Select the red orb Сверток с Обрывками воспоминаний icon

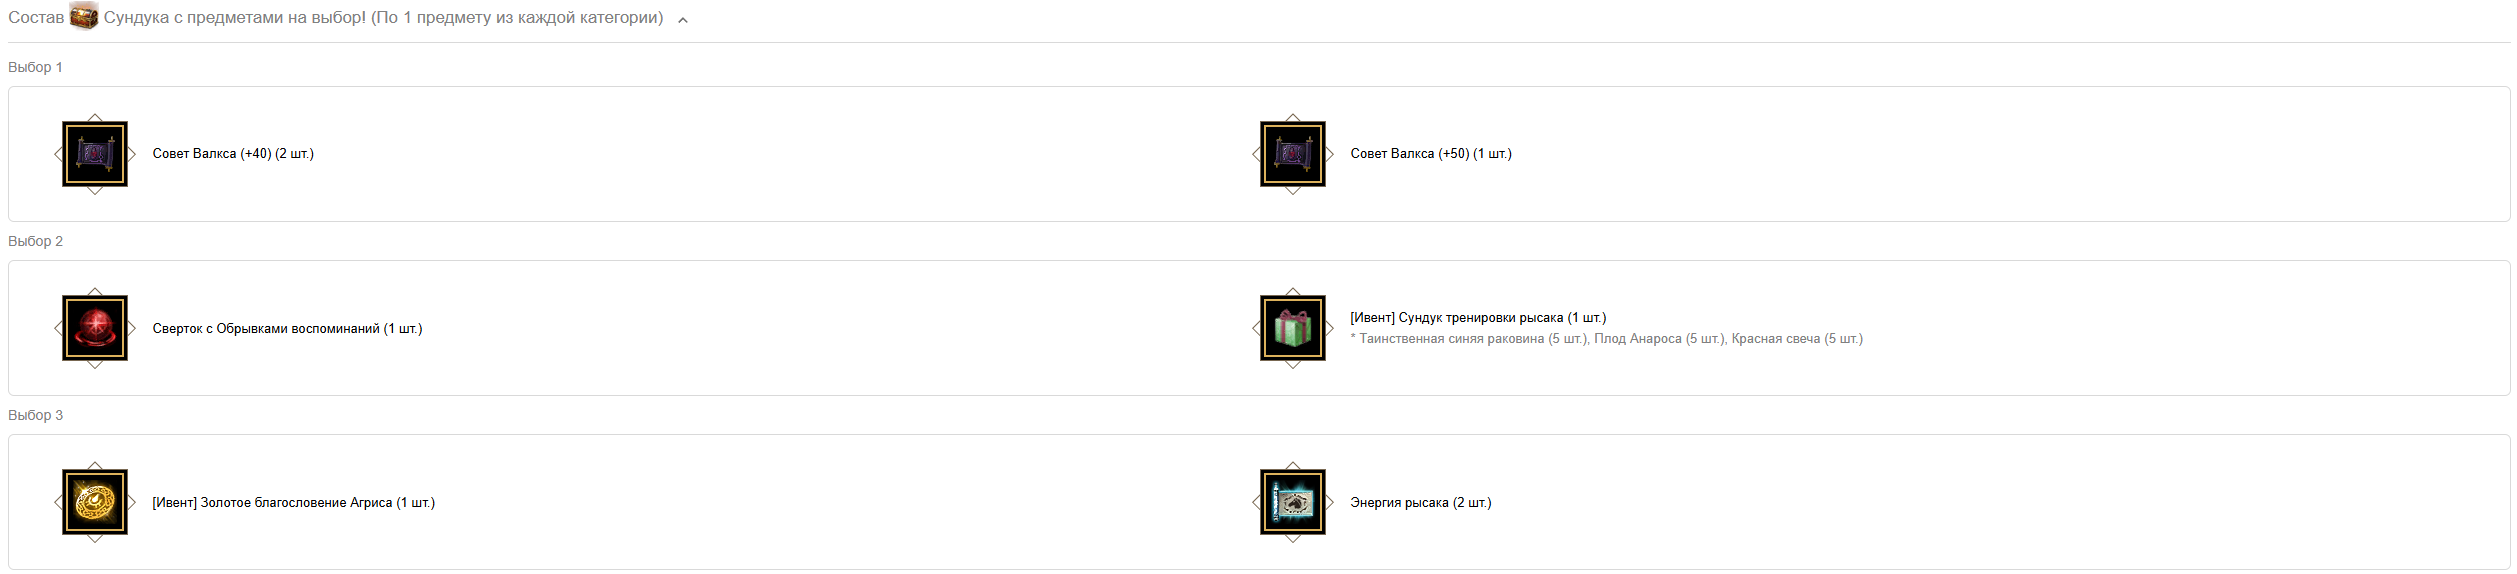click(95, 328)
